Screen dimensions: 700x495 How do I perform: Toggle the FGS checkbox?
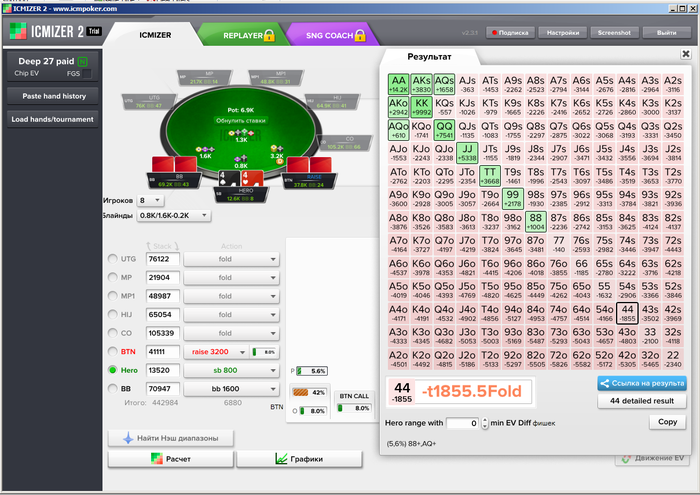pos(87,74)
